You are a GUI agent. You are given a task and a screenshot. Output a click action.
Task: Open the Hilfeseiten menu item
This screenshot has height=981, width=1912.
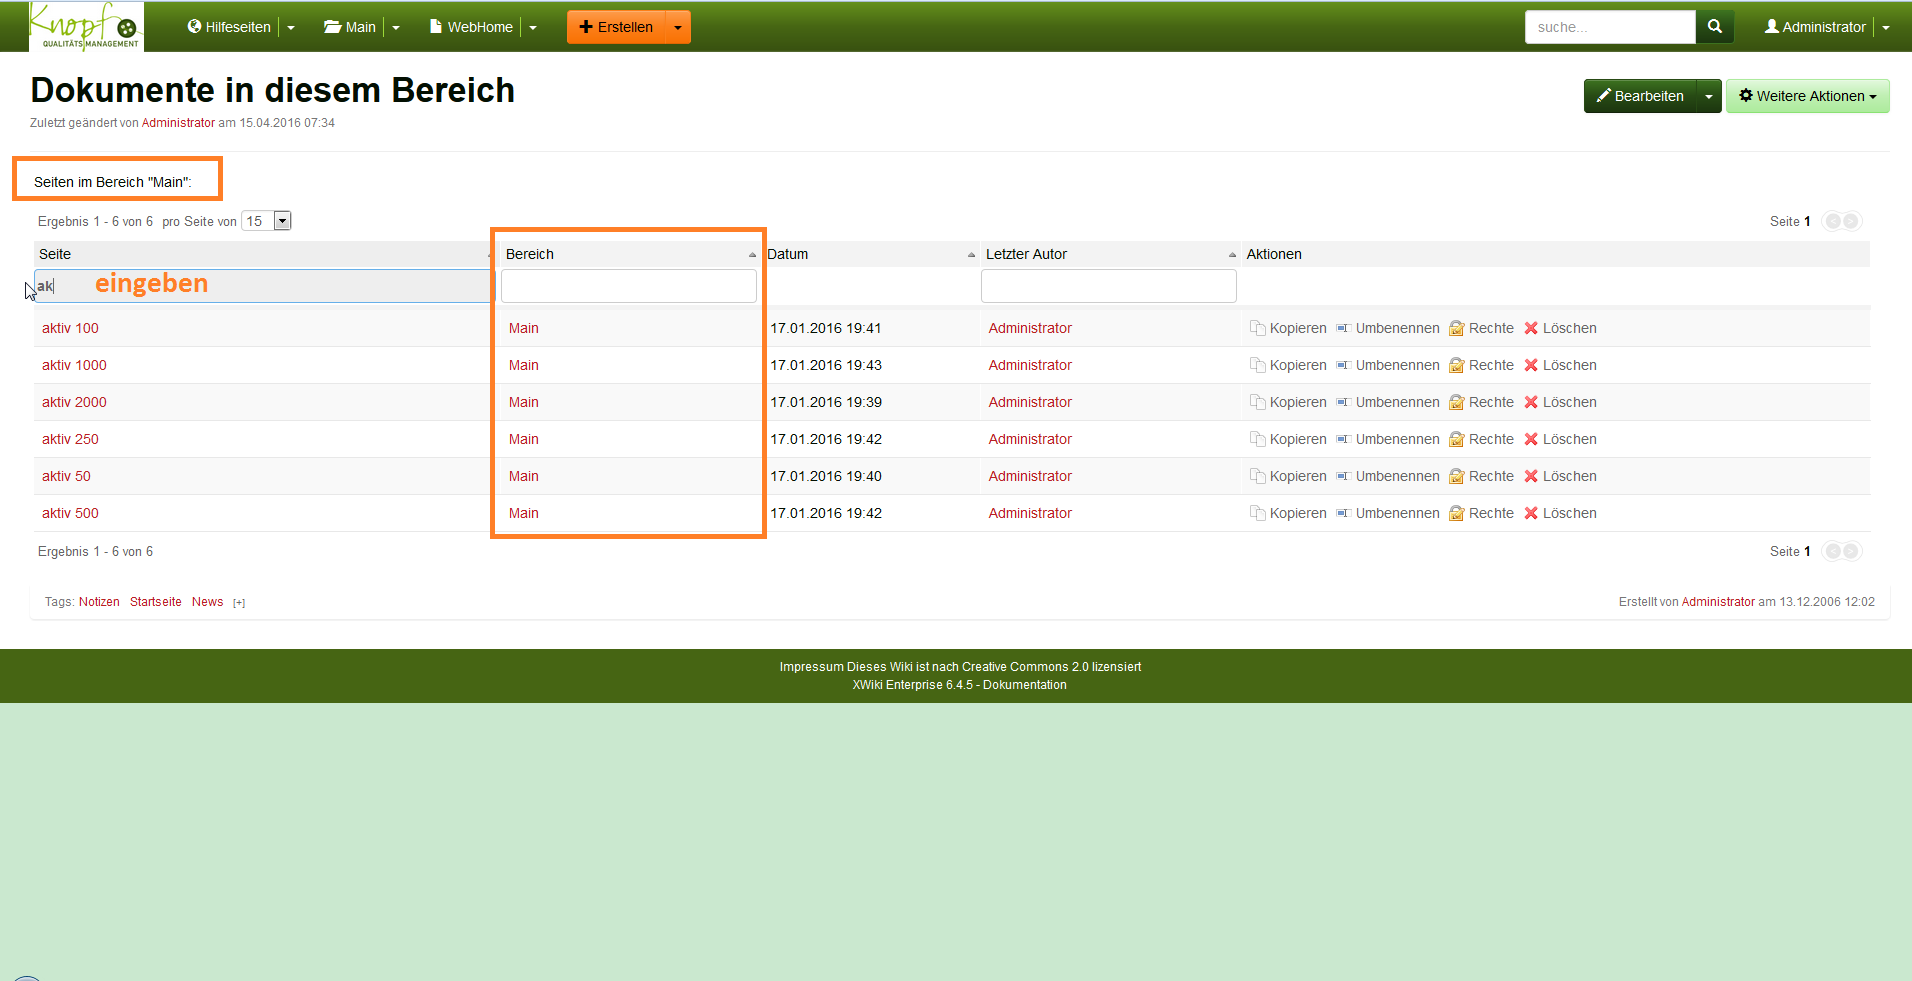click(x=229, y=27)
